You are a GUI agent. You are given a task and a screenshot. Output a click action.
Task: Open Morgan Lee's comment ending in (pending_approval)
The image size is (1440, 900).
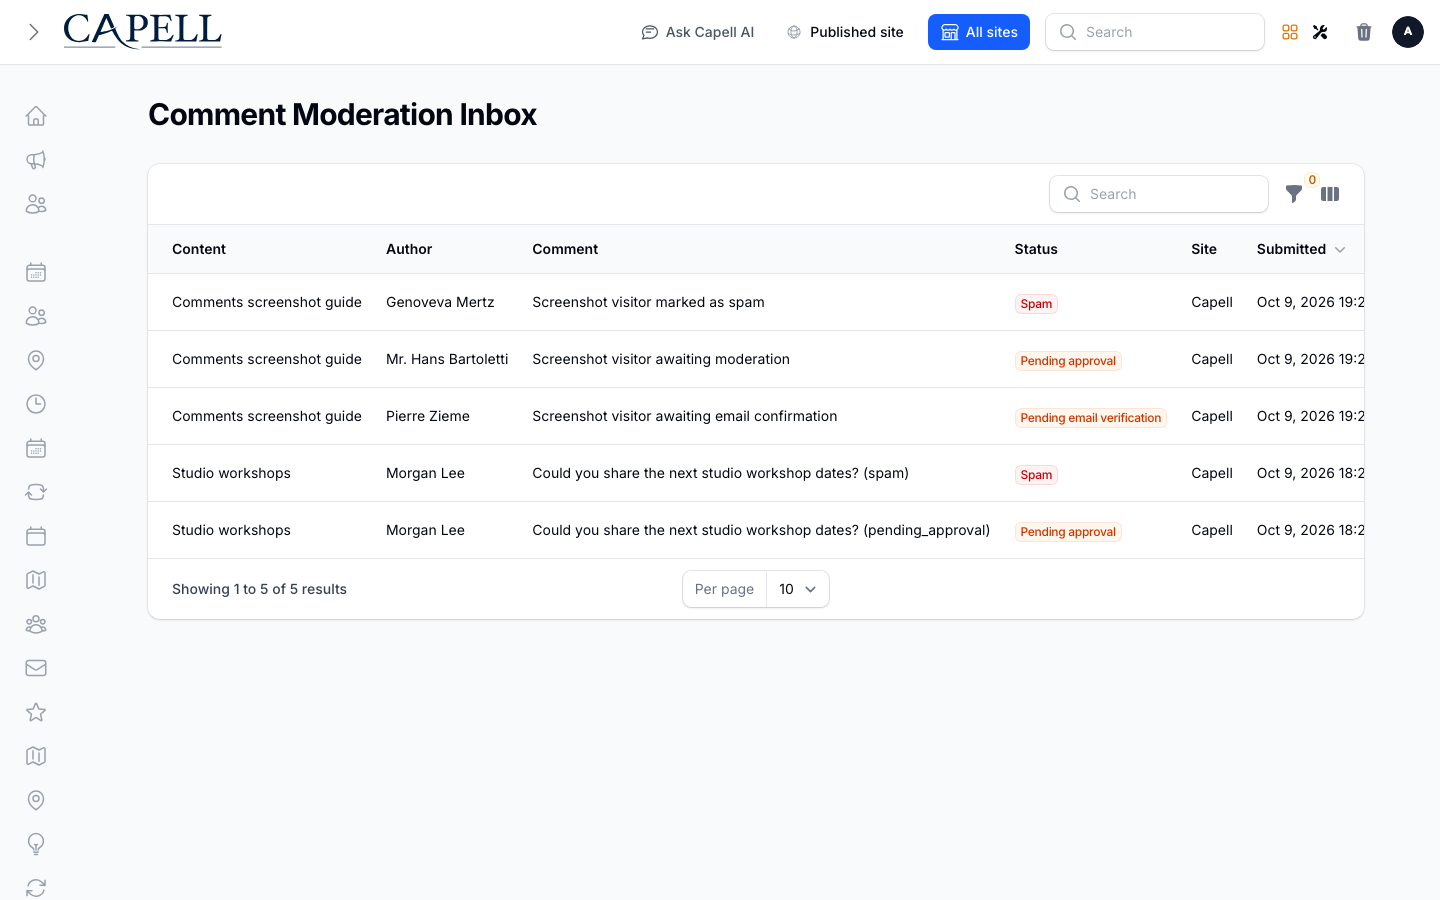[761, 530]
